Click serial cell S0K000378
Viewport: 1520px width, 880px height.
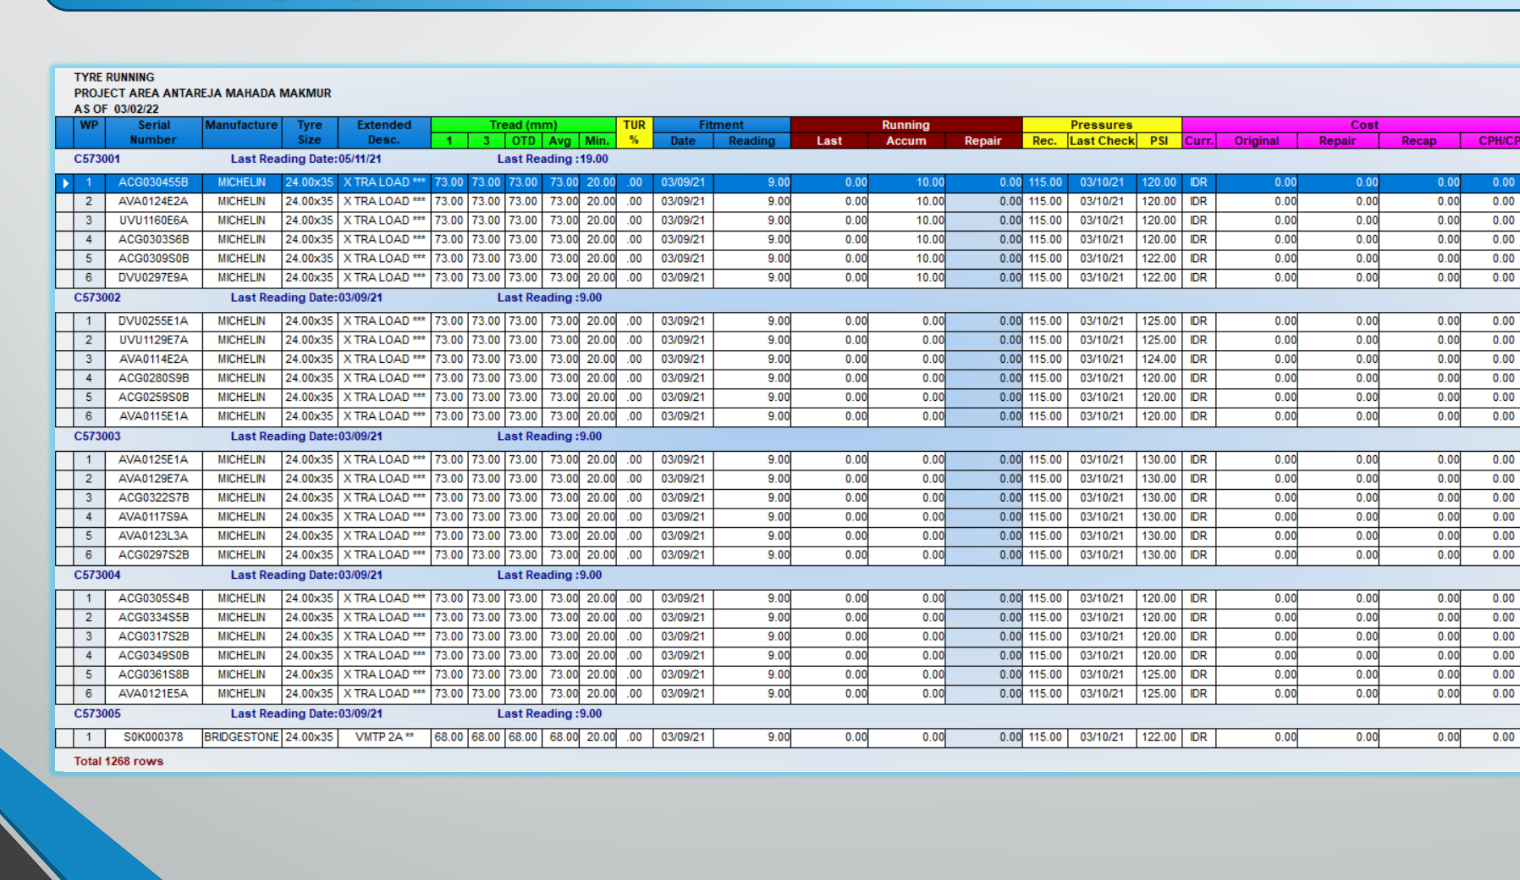(153, 738)
